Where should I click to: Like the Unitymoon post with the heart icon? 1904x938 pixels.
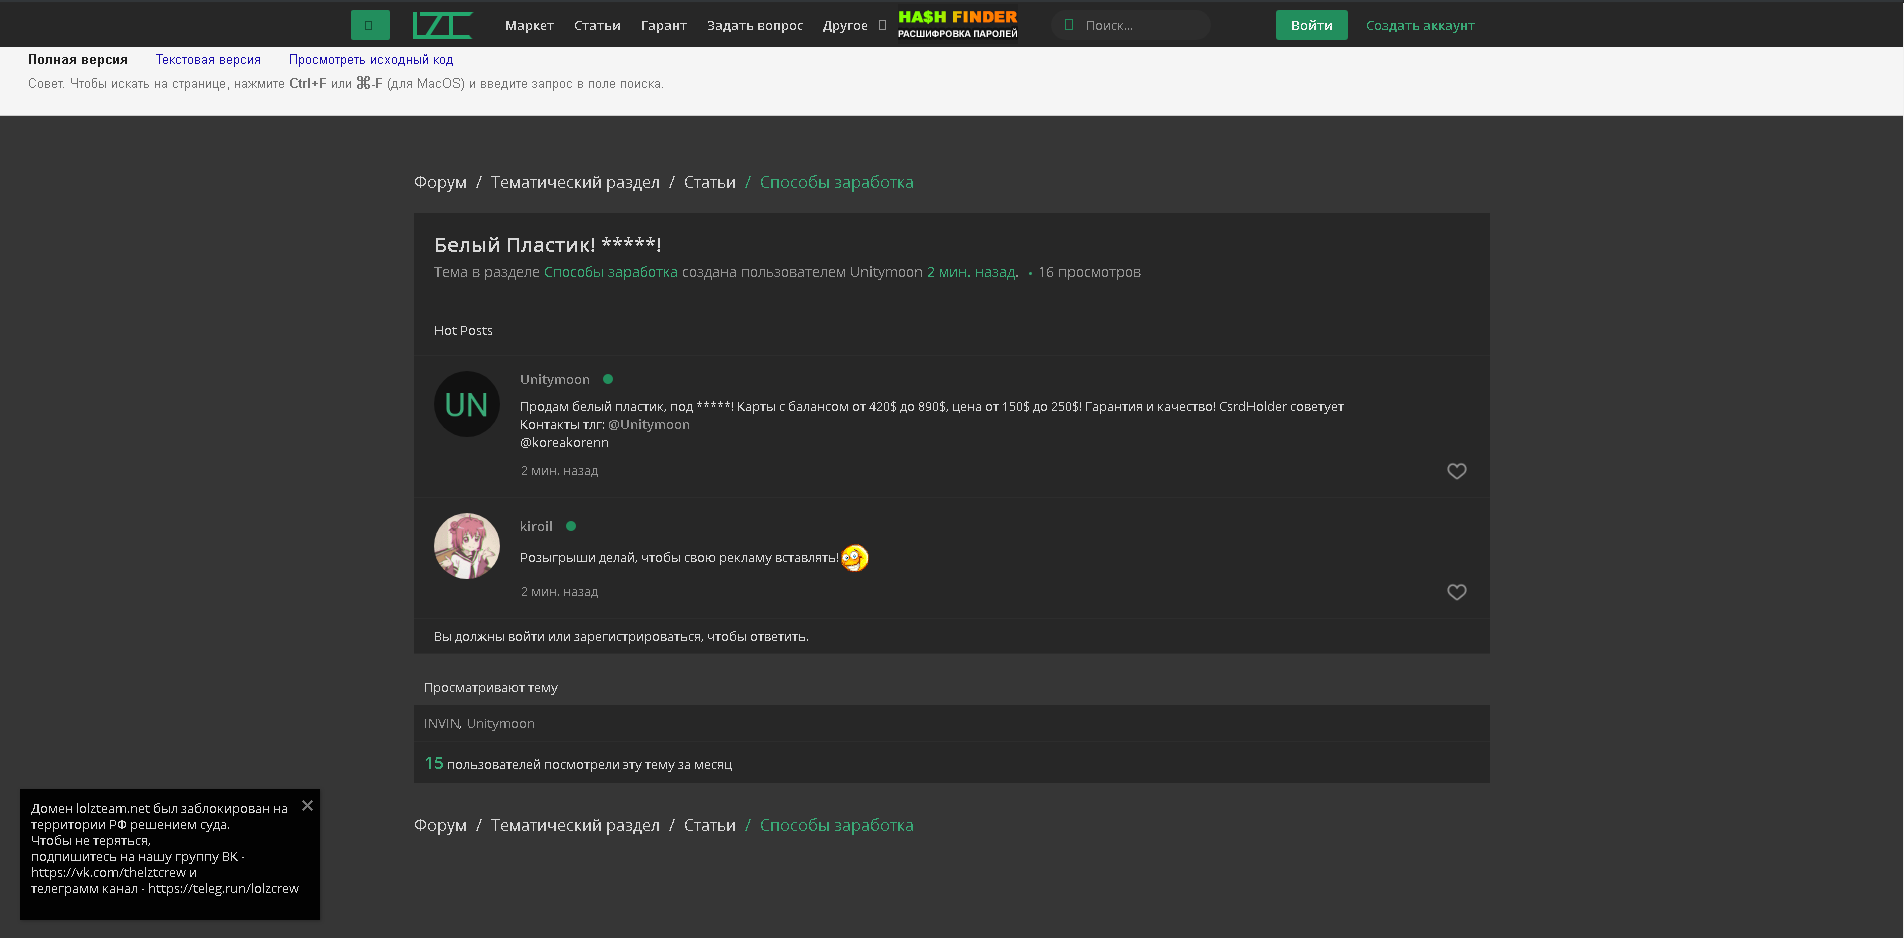(1456, 471)
